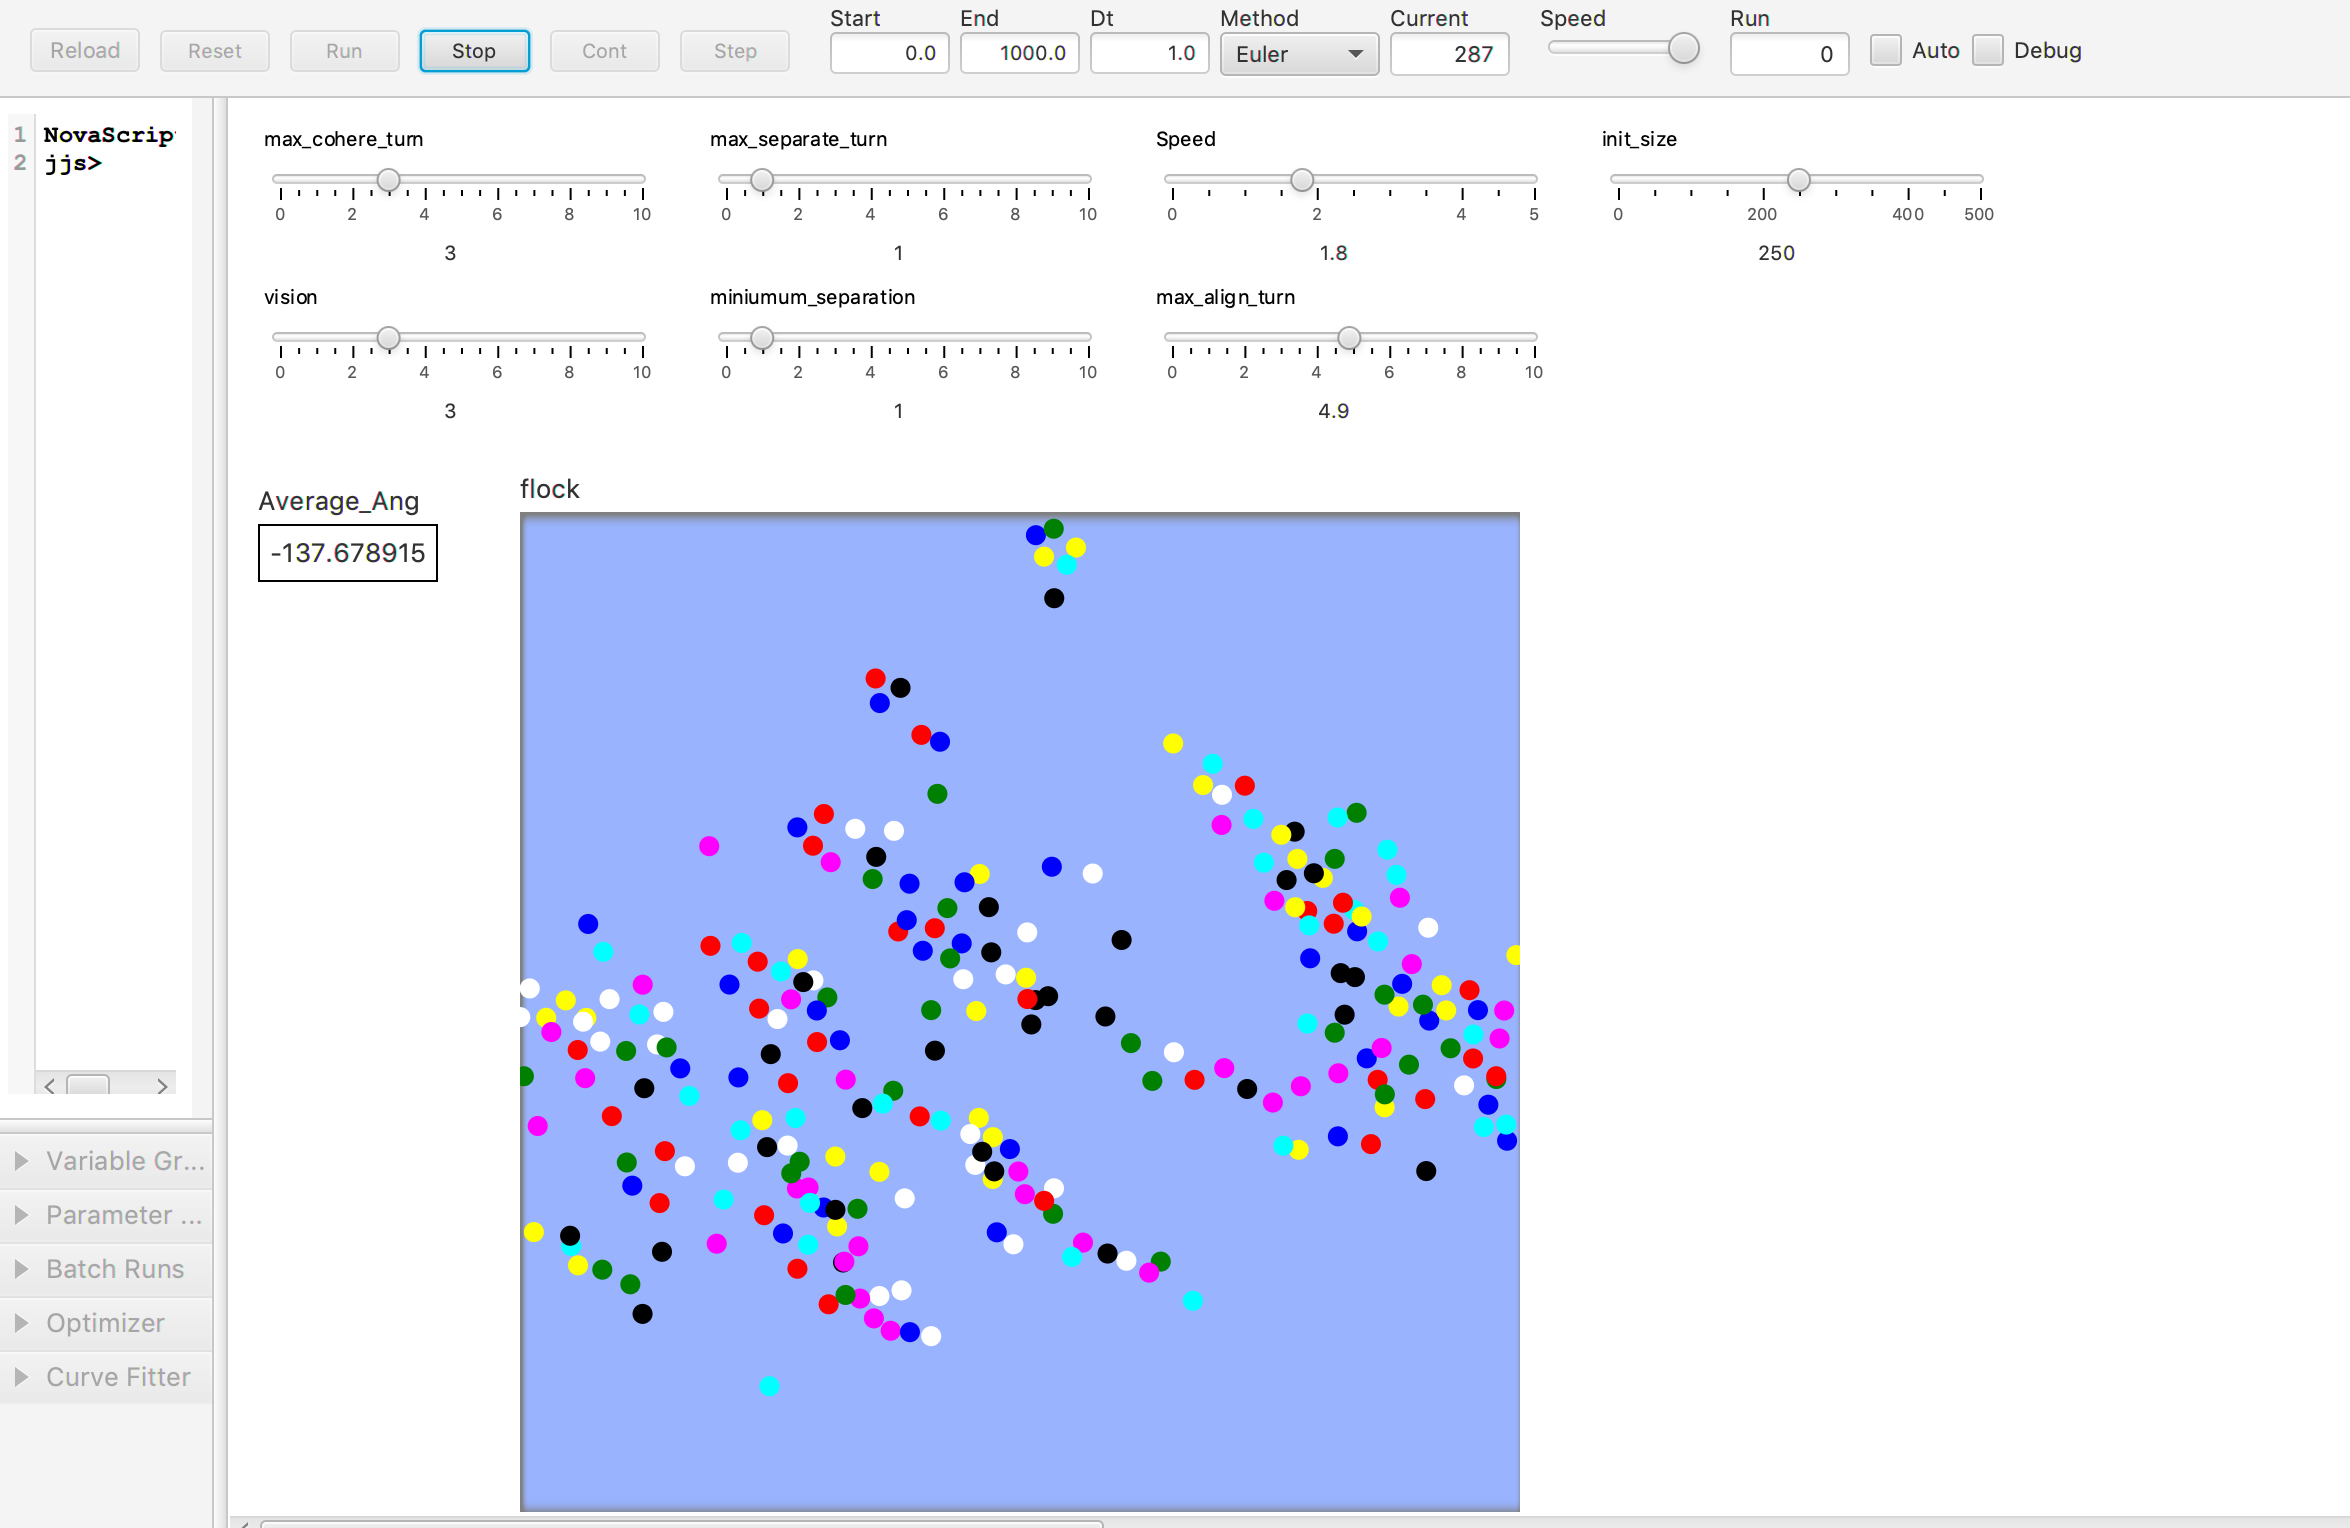Click the jjs> console prompt line
Viewport: 2350px width, 1528px height.
click(x=73, y=163)
